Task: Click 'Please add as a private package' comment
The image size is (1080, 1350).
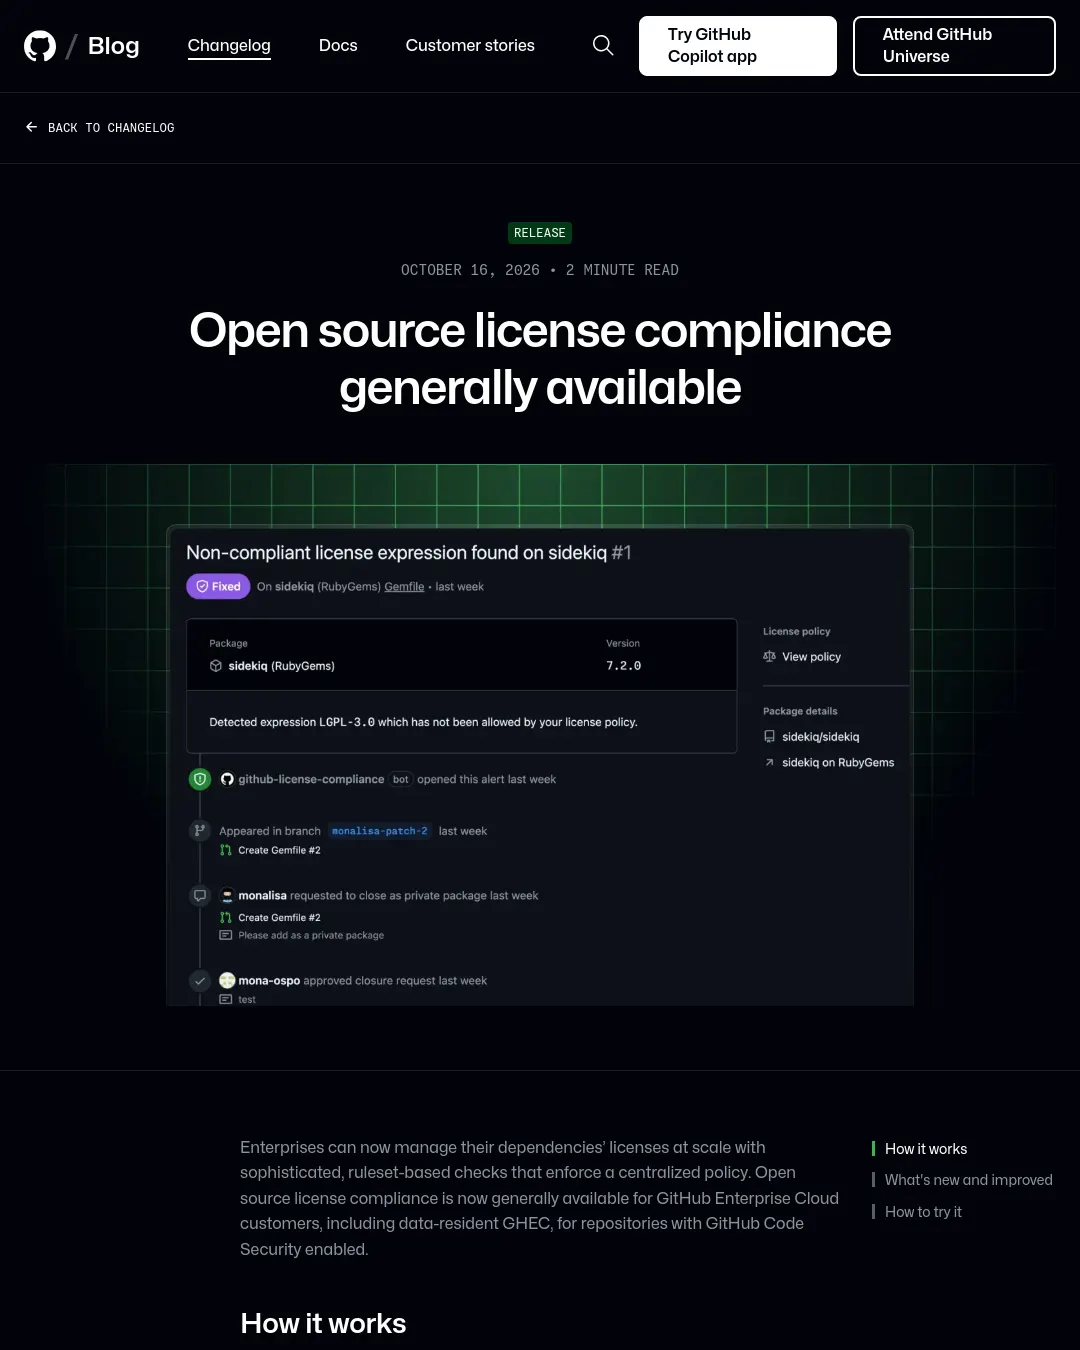Action: [x=311, y=935]
